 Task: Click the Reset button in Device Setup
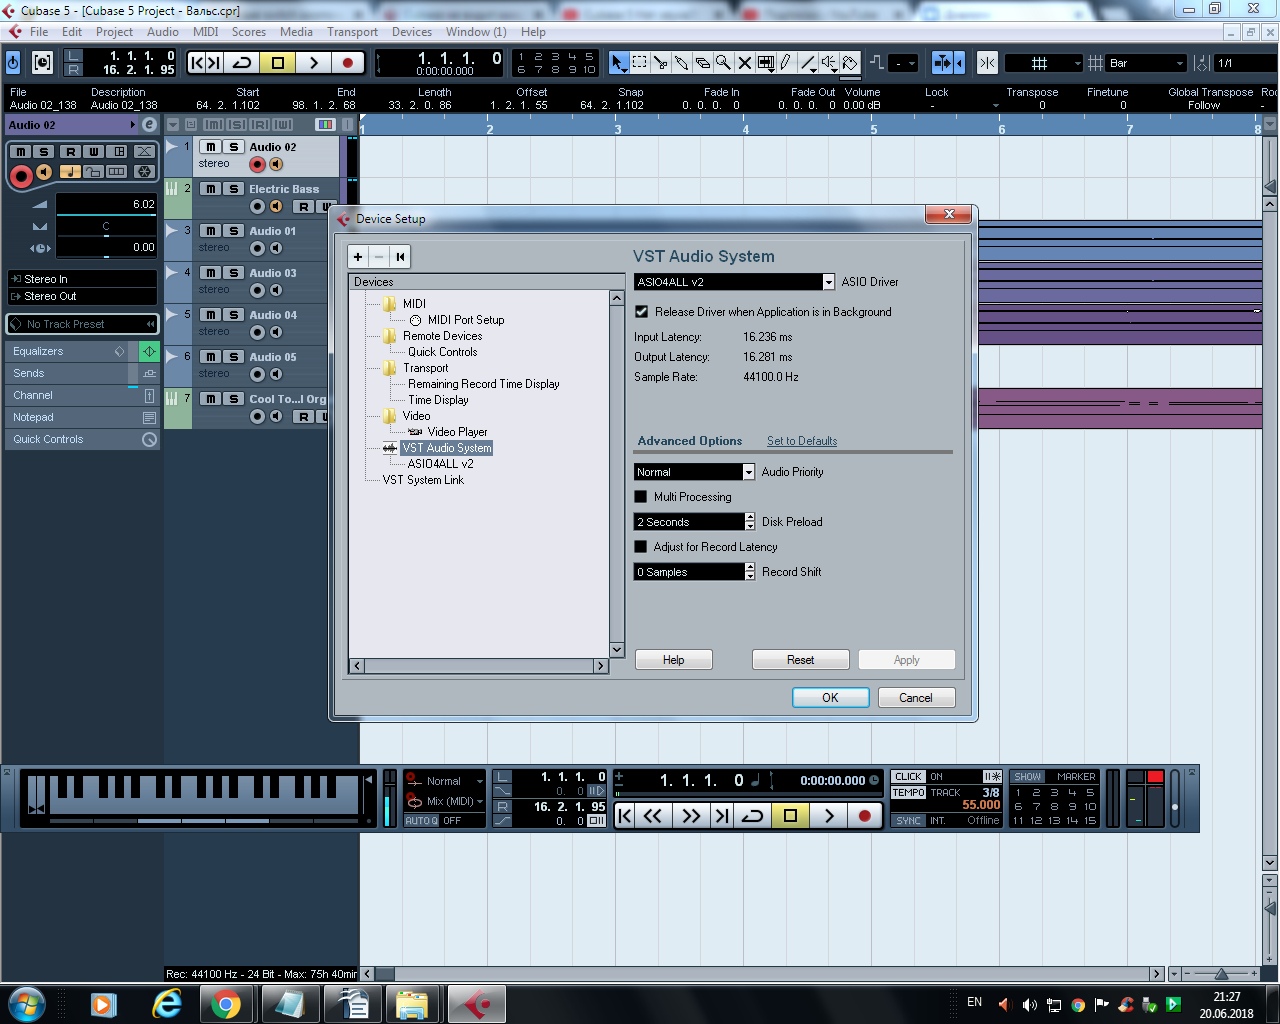(800, 660)
